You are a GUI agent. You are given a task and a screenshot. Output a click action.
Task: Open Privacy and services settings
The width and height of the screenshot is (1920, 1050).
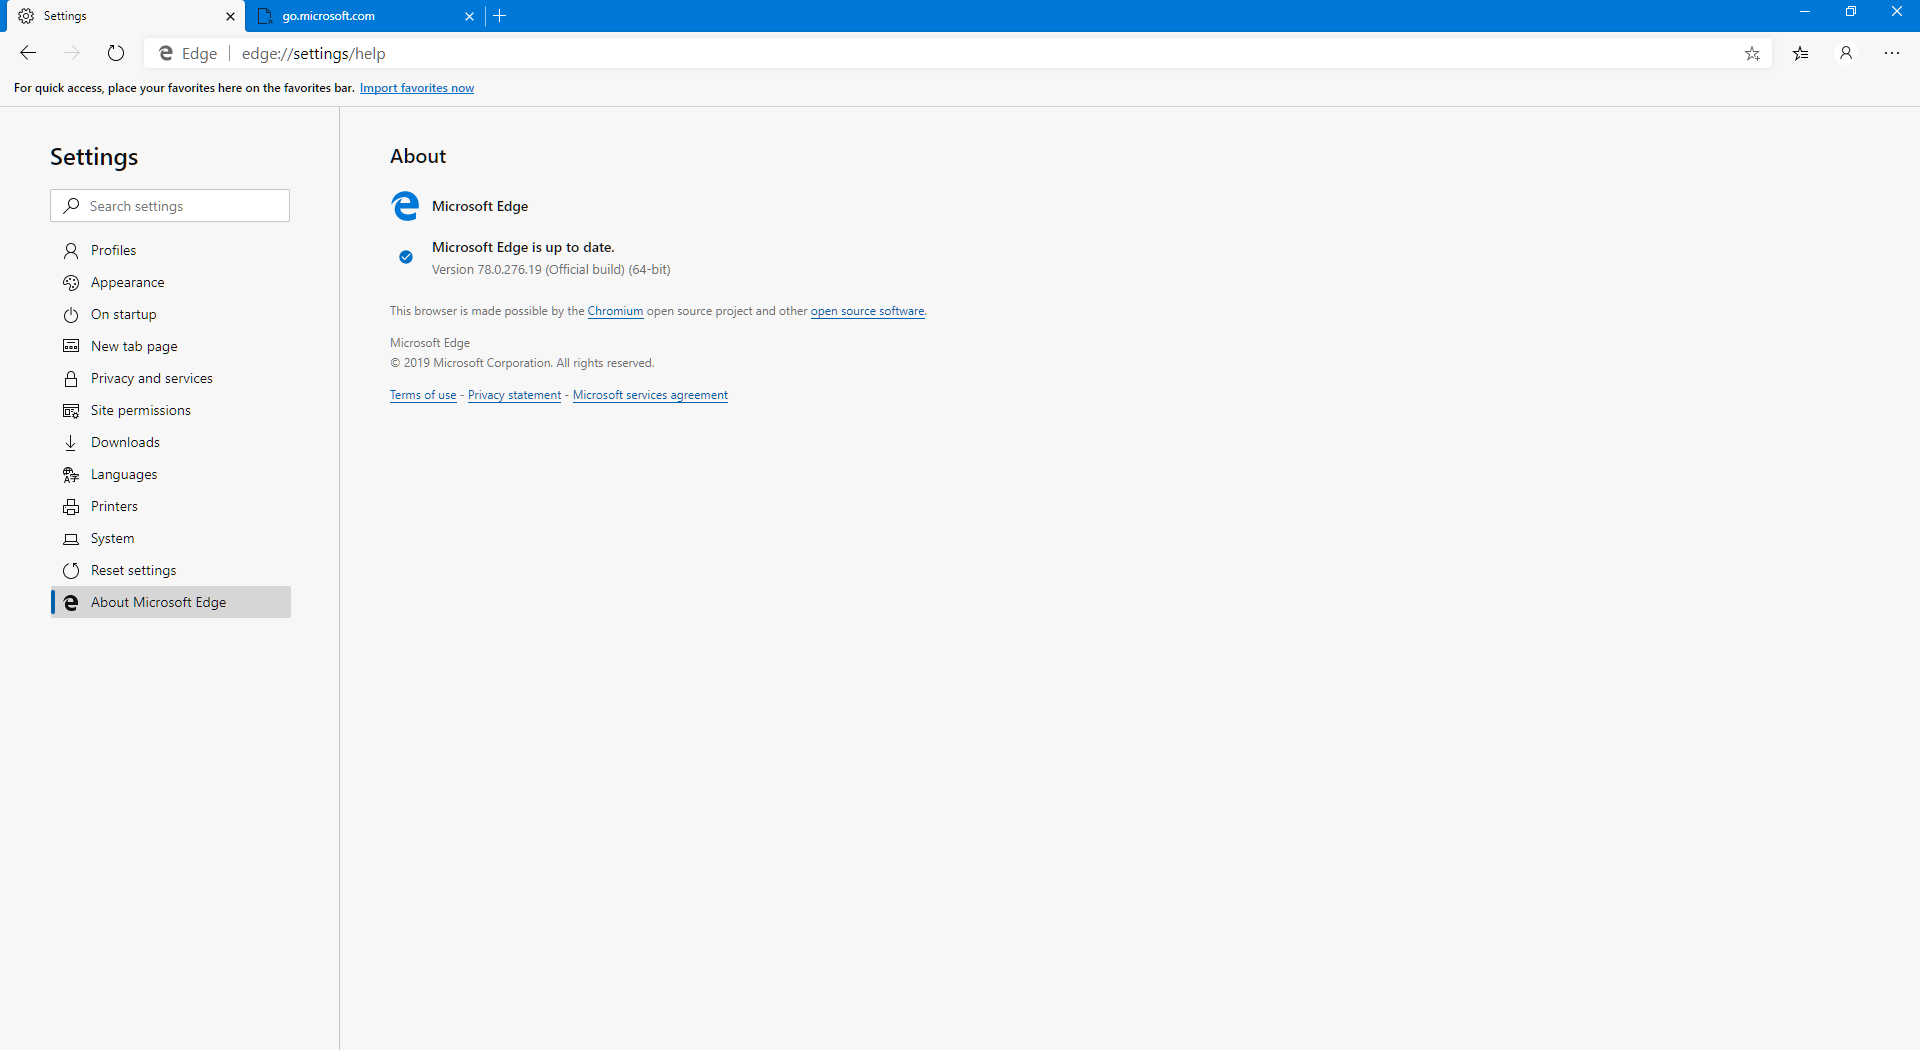click(x=171, y=378)
